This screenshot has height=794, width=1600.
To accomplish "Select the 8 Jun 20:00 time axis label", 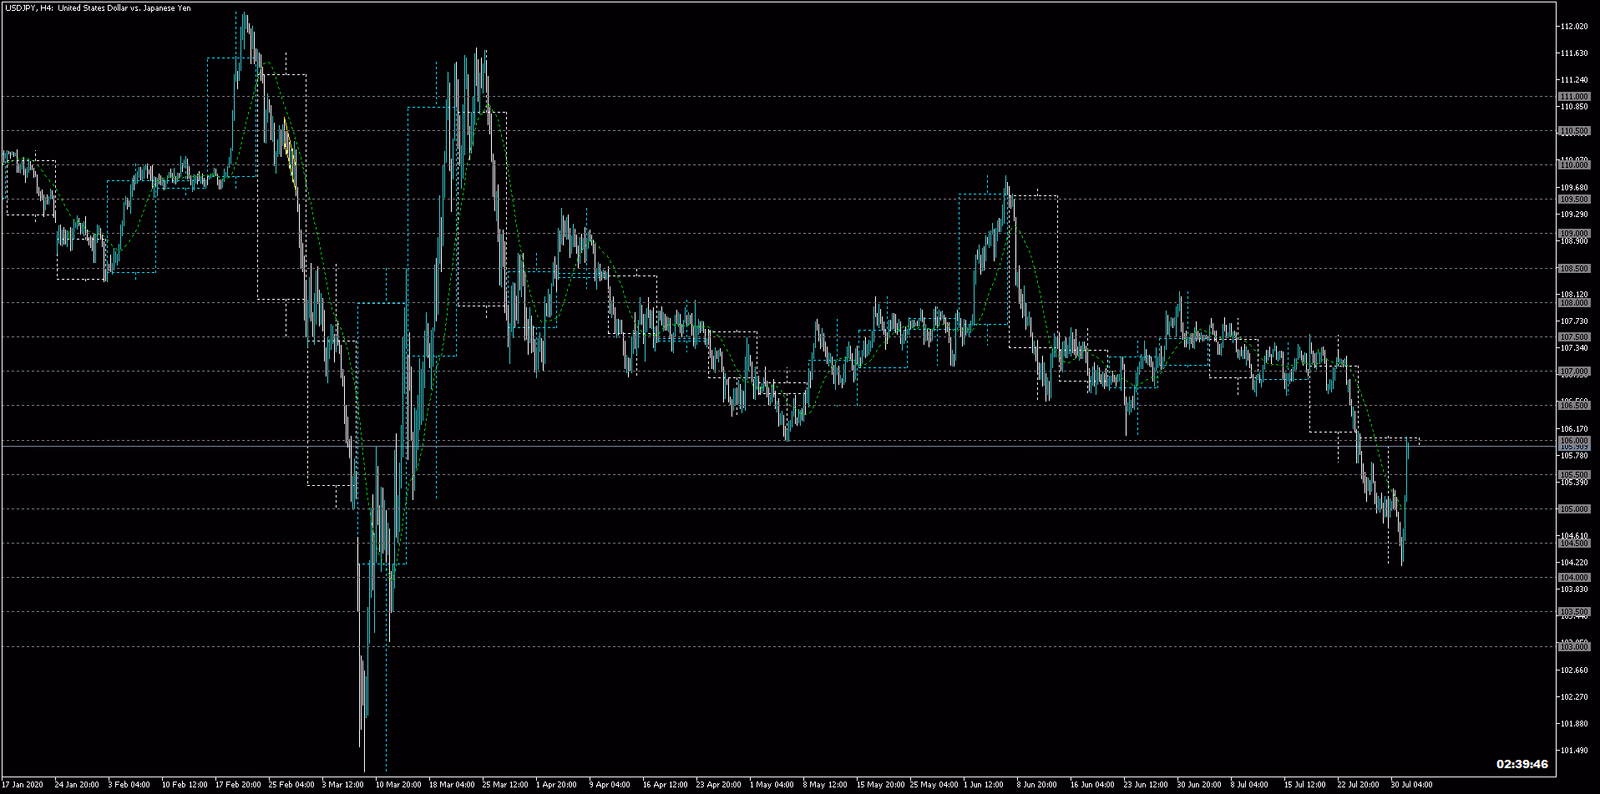I will click(1037, 785).
